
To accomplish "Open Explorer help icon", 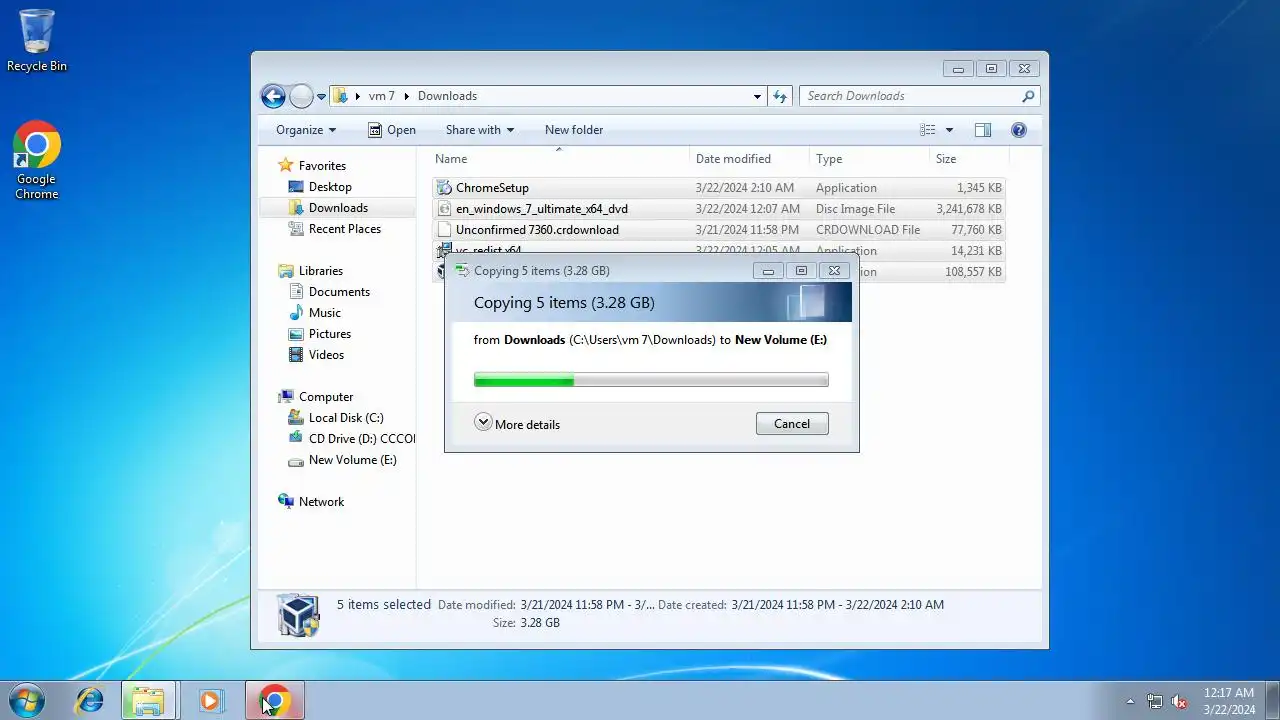I will click(1019, 130).
